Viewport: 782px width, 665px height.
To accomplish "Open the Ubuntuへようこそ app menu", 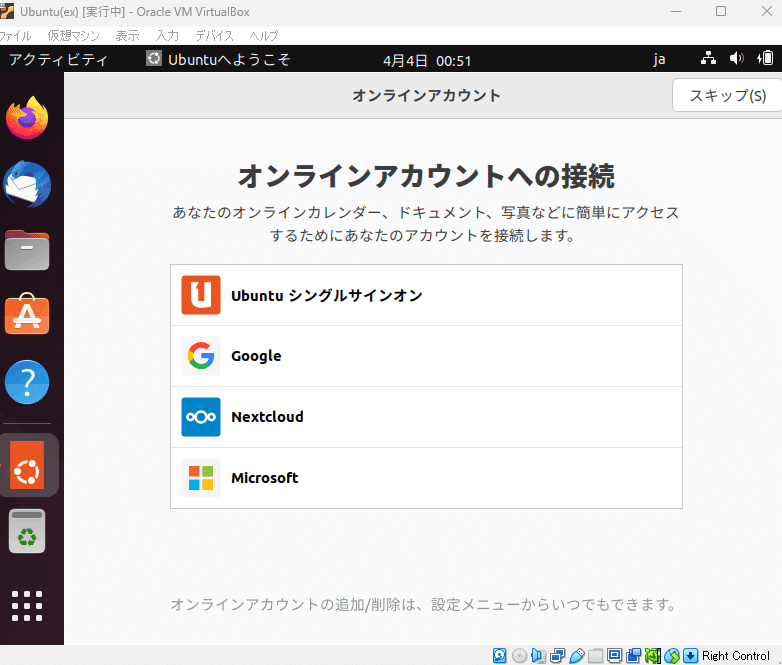I will (x=218, y=59).
